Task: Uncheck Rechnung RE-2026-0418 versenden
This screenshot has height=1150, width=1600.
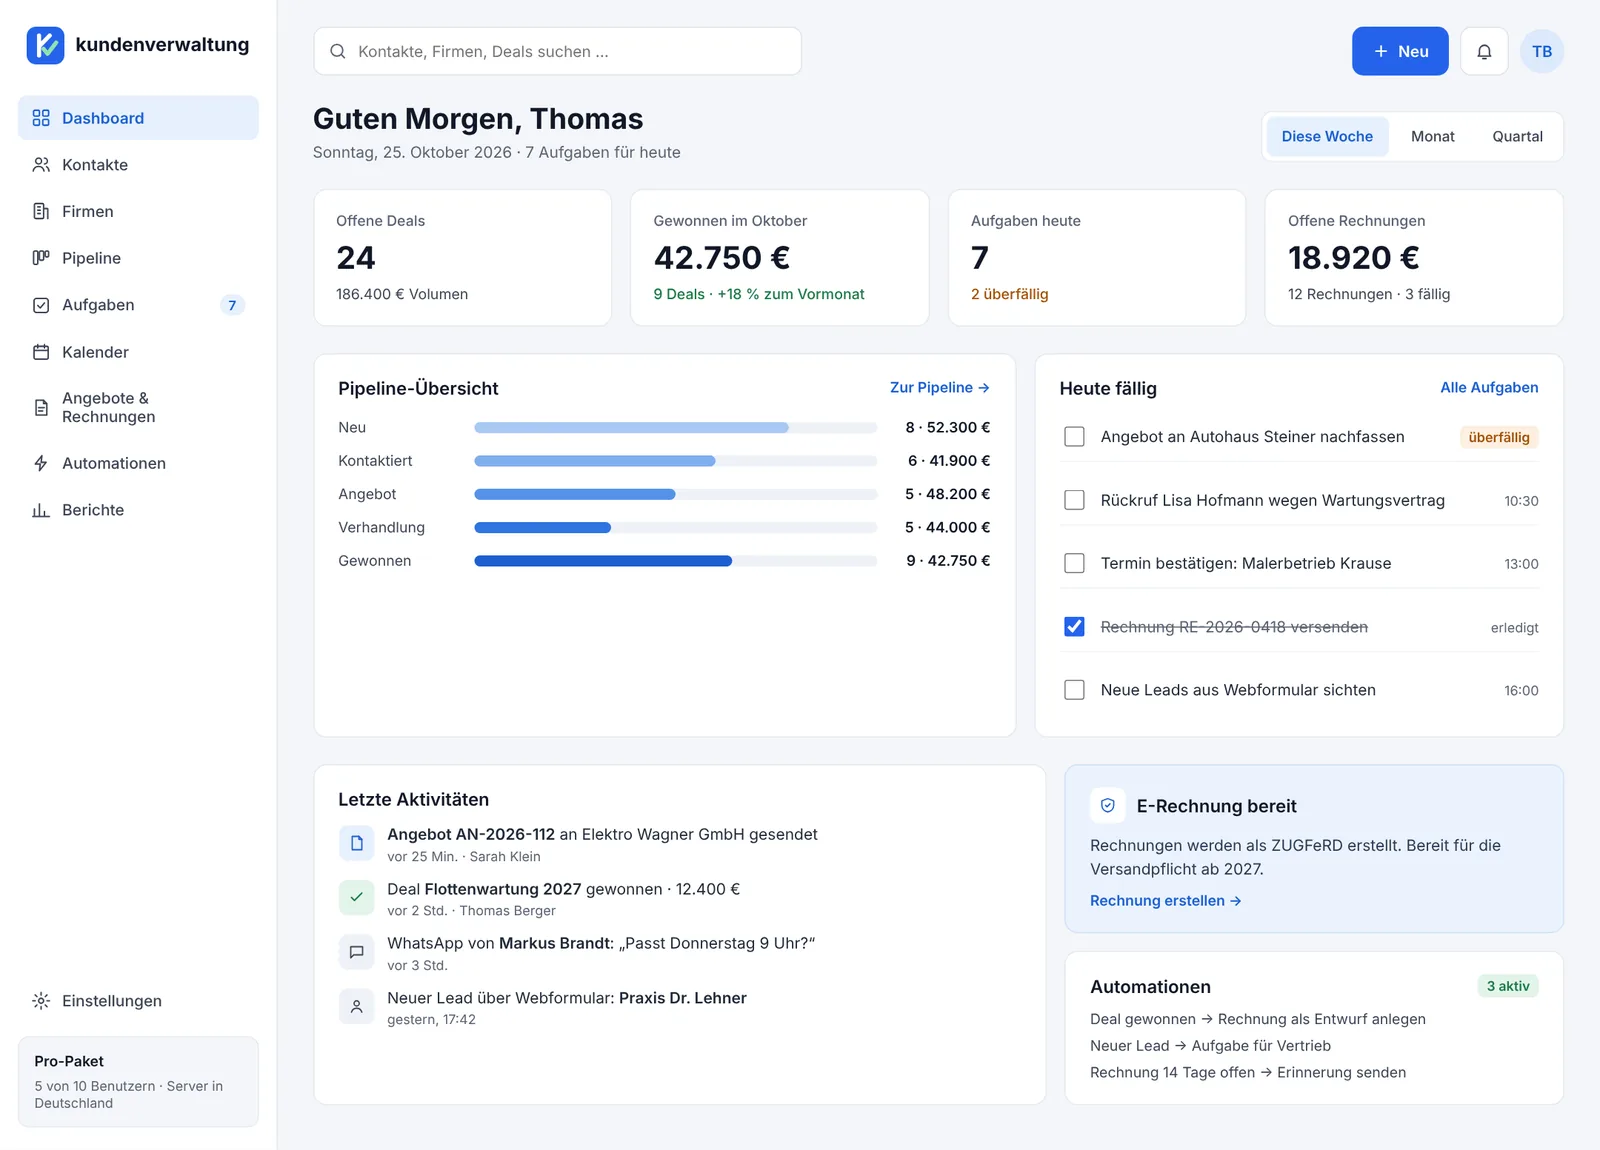Action: click(1074, 627)
